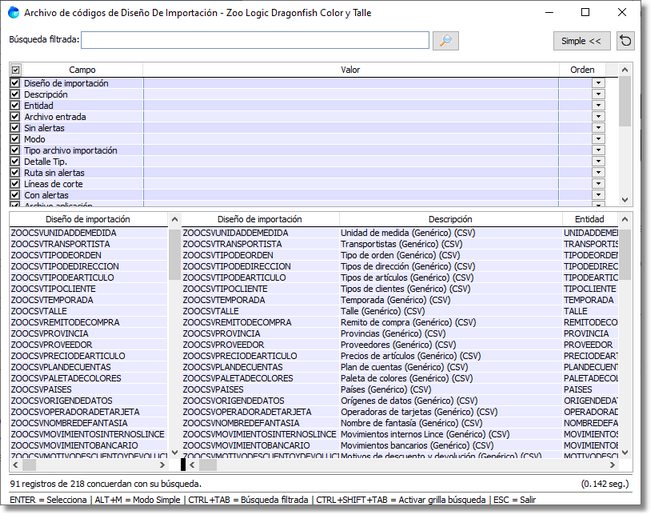Click the Descripción column header in results grid
Viewport: 651px width, 515px height.
(450, 219)
